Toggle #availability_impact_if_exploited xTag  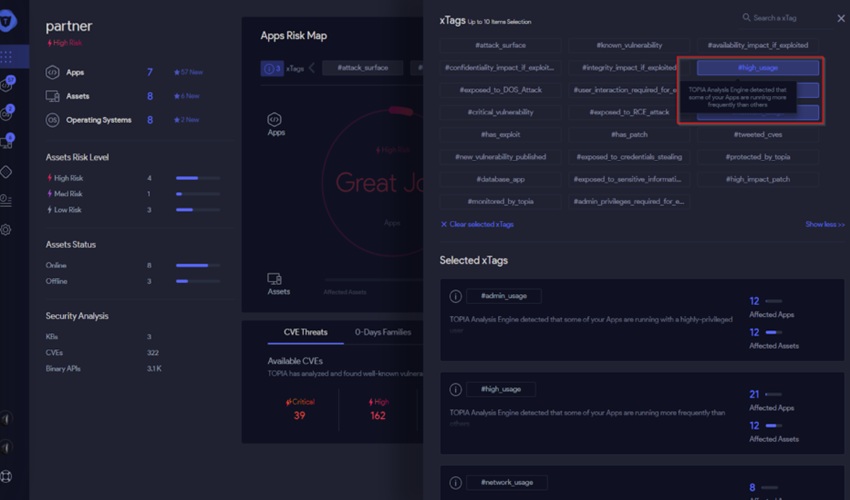coord(757,45)
